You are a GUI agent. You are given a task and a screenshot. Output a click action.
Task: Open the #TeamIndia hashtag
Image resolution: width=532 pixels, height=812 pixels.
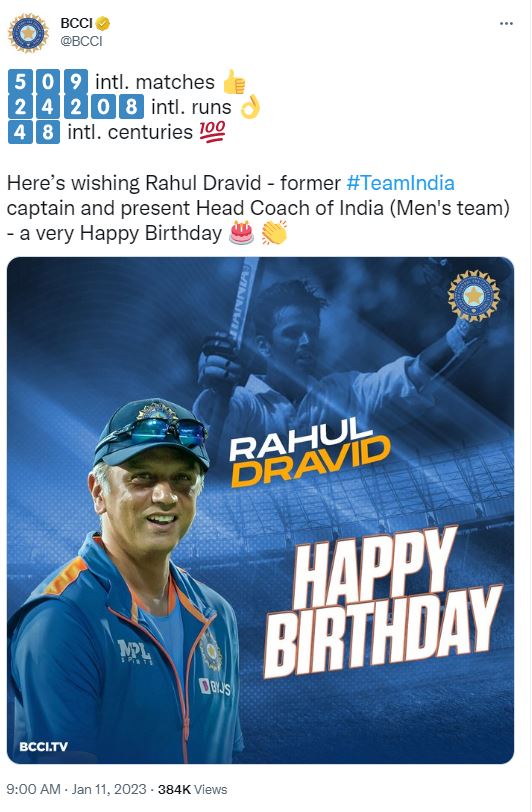400,183
